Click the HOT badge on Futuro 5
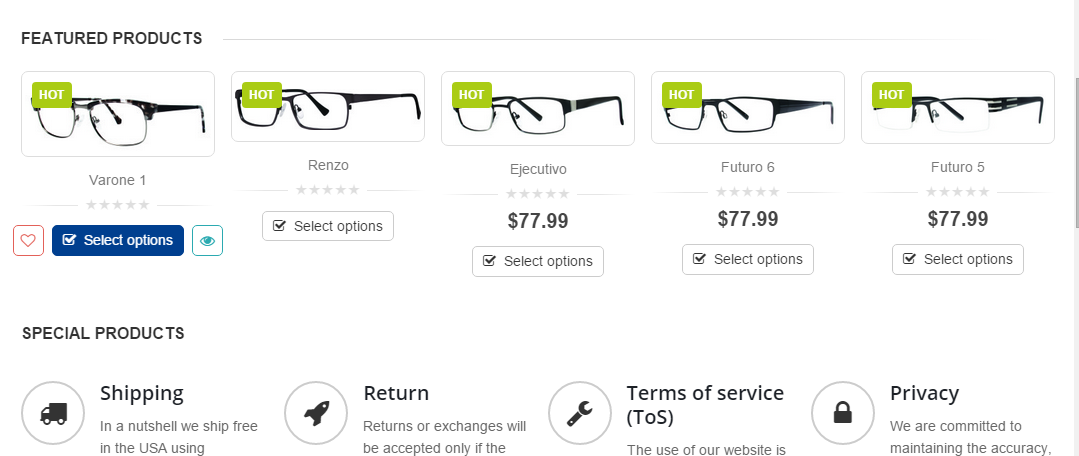 (891, 95)
